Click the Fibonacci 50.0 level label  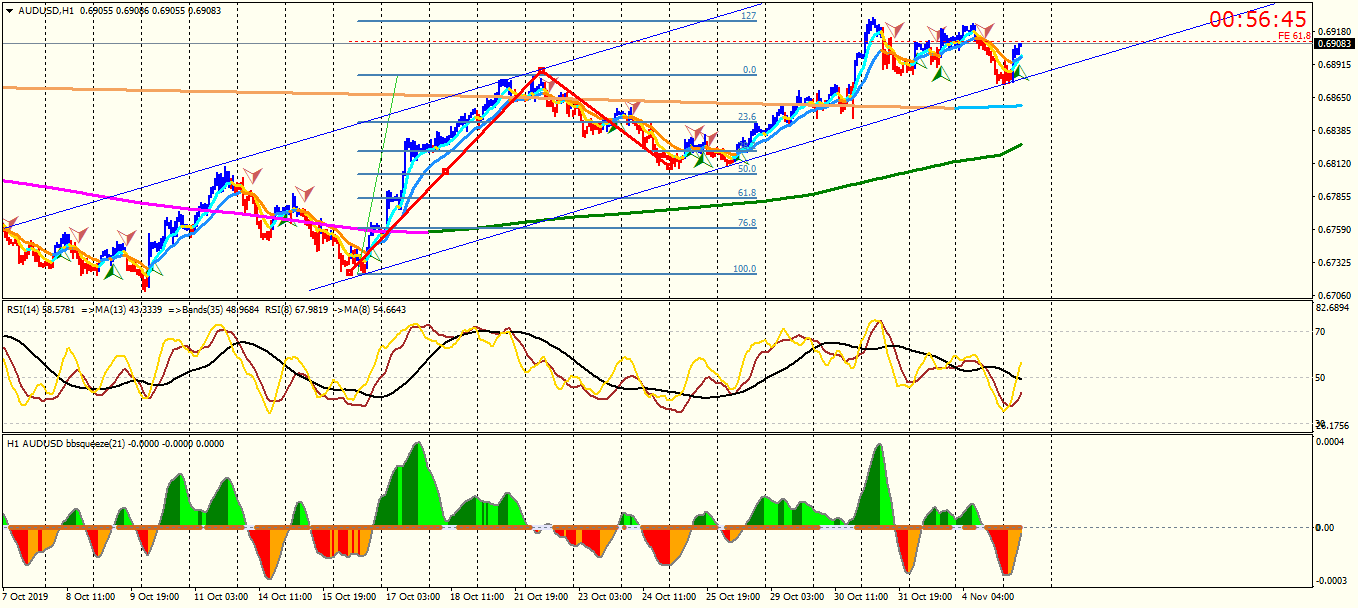[x=746, y=169]
